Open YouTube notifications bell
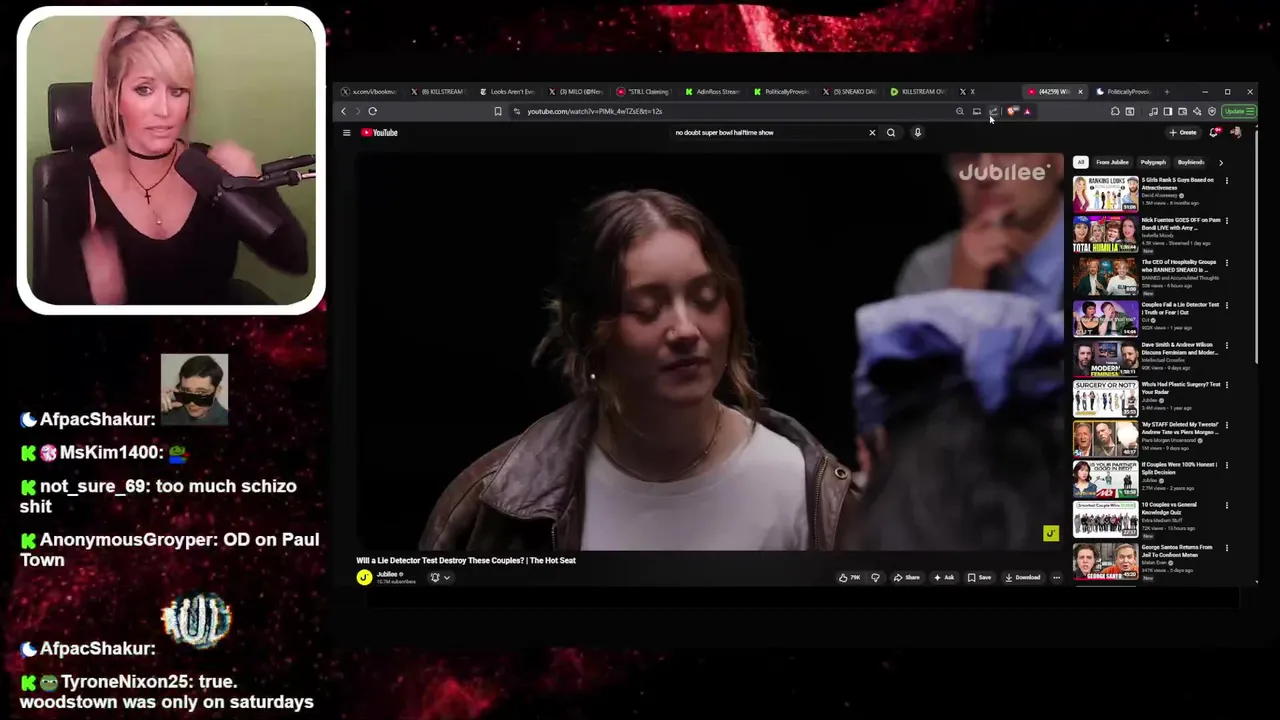The width and height of the screenshot is (1280, 720). pyautogui.click(x=1214, y=132)
